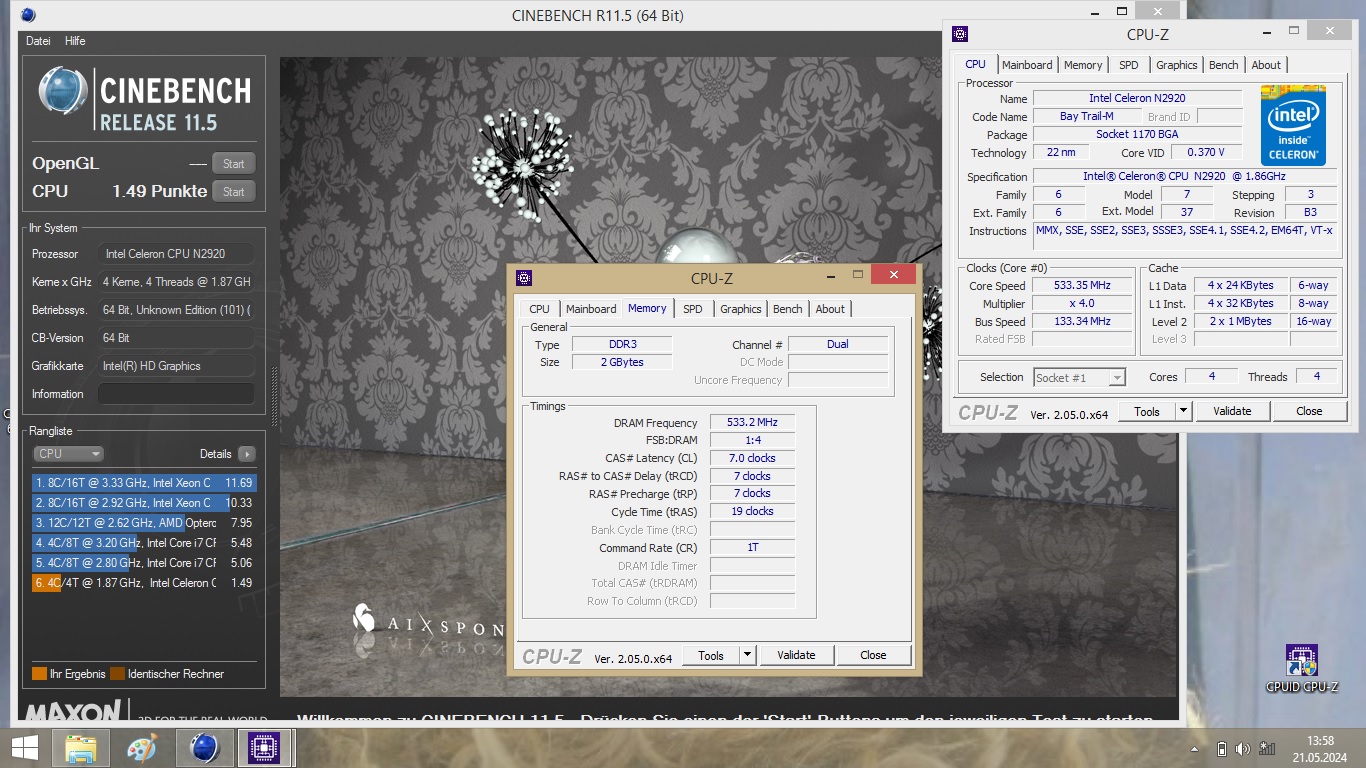Image resolution: width=1366 pixels, height=768 pixels.
Task: Open Graphics tab in right CPU-Z window
Action: [x=1177, y=65]
